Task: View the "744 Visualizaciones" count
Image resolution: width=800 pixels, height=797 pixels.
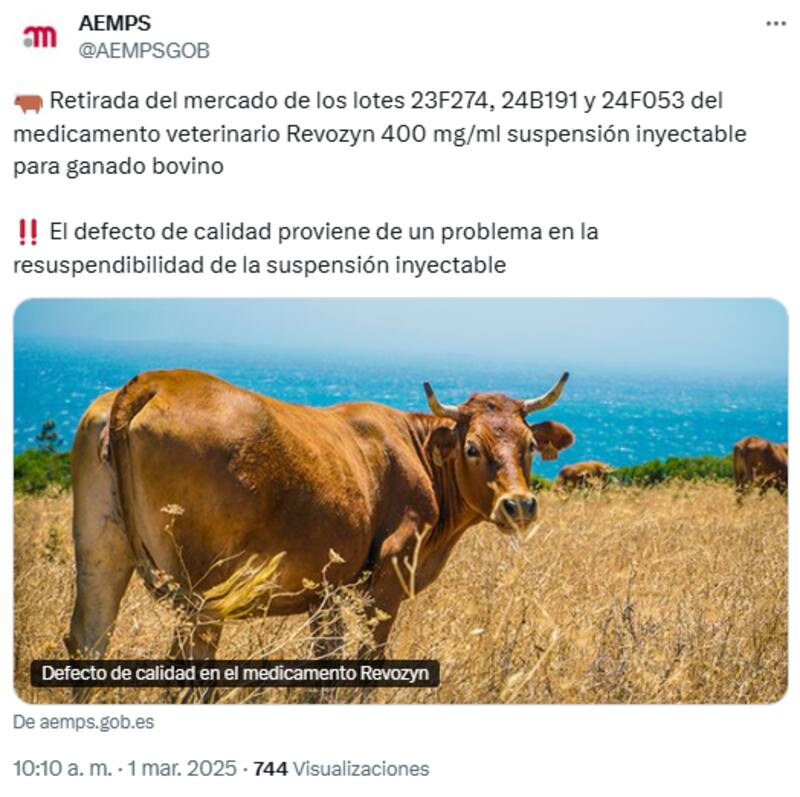Action: [x=341, y=768]
